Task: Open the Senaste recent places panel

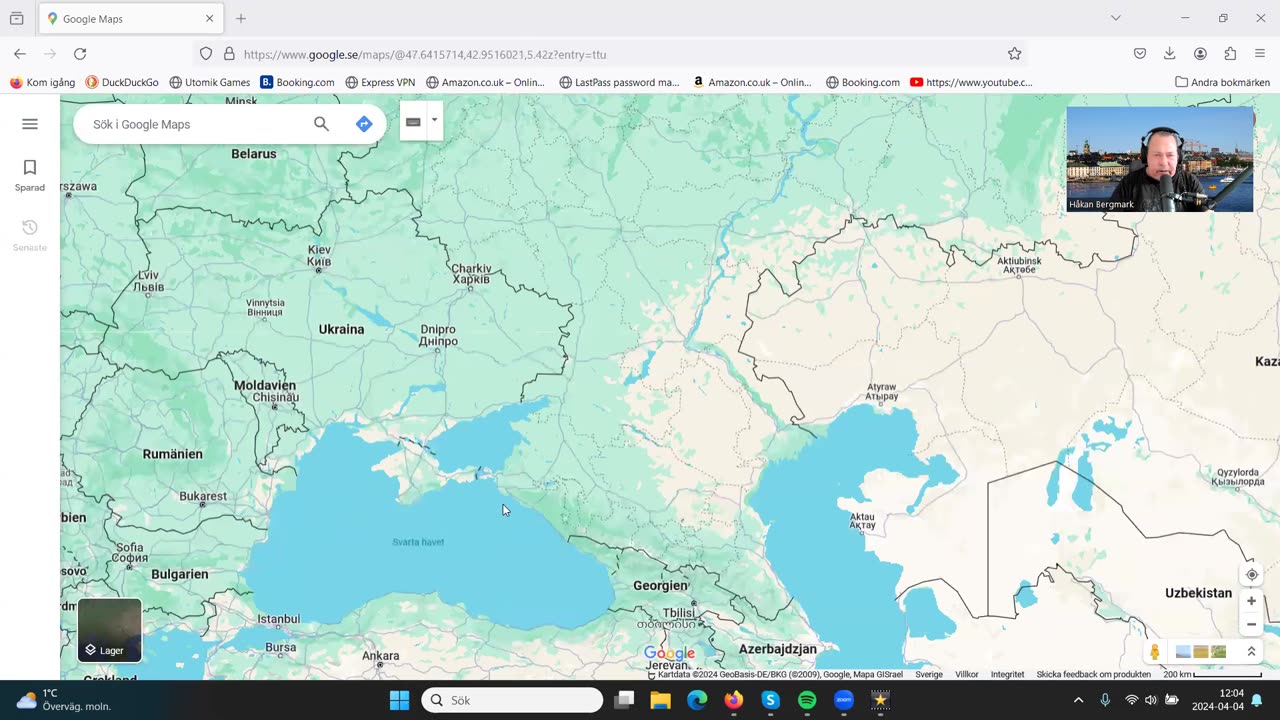Action: pos(30,235)
